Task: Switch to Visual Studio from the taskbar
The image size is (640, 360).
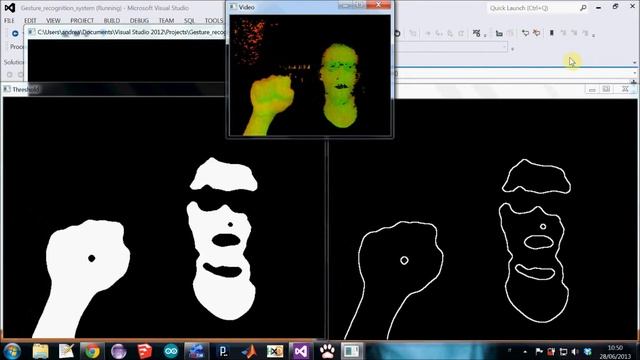Action: click(x=301, y=351)
